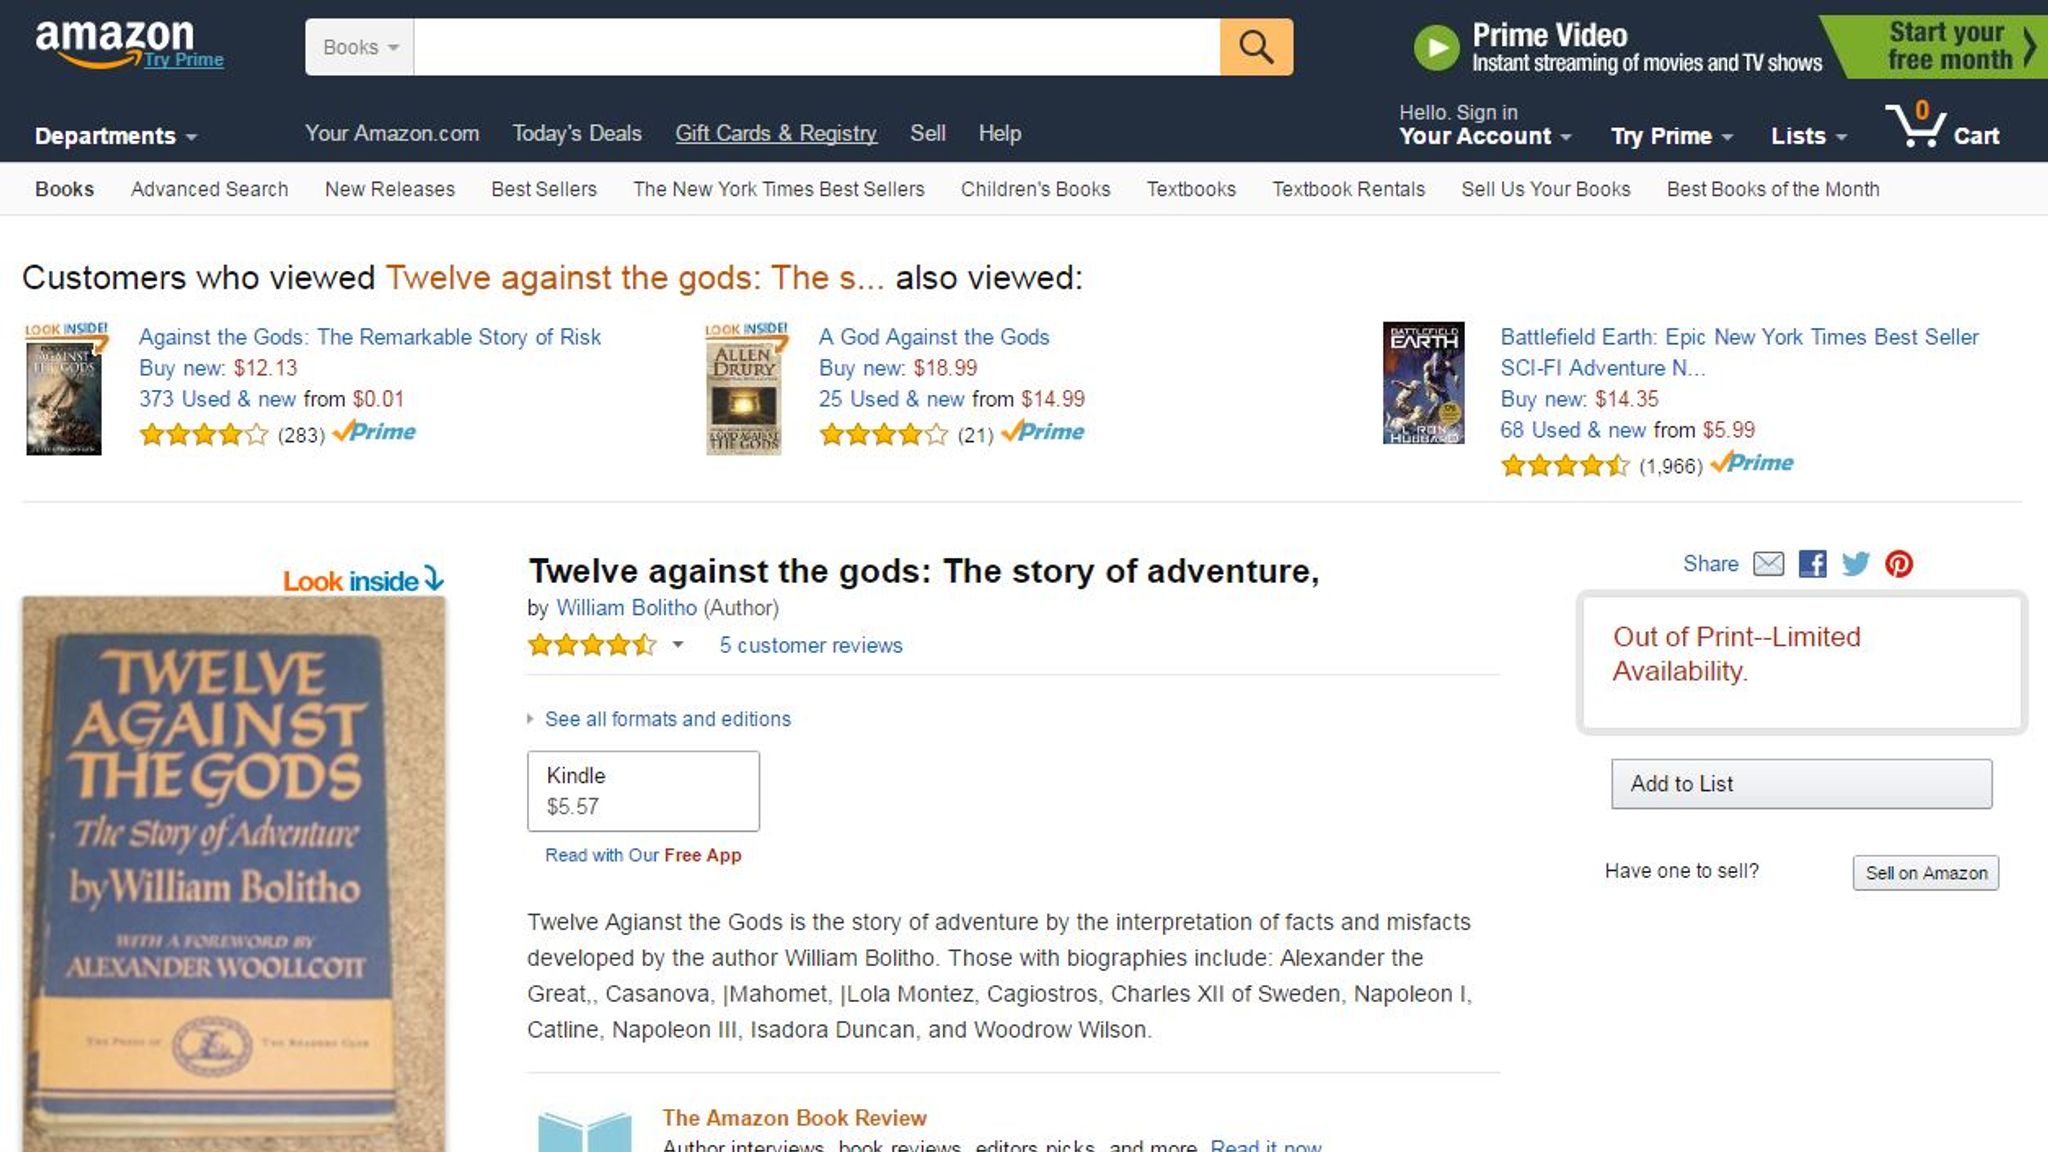Open the William Bolitho author link
The width and height of the screenshot is (2048, 1152).
point(626,608)
